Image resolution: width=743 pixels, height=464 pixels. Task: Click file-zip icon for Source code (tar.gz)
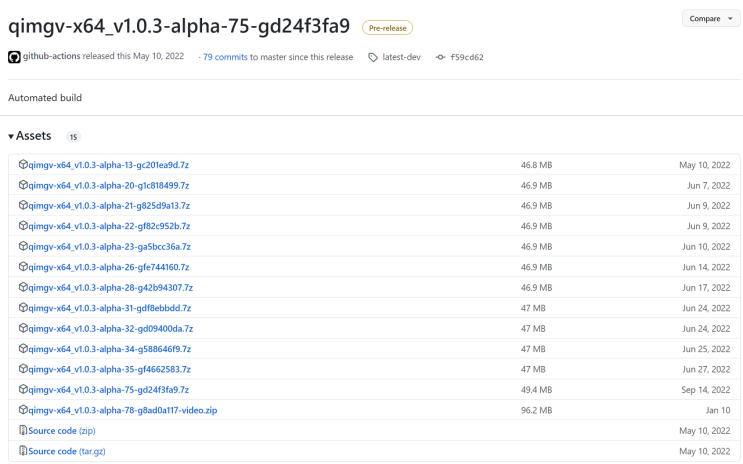23,451
